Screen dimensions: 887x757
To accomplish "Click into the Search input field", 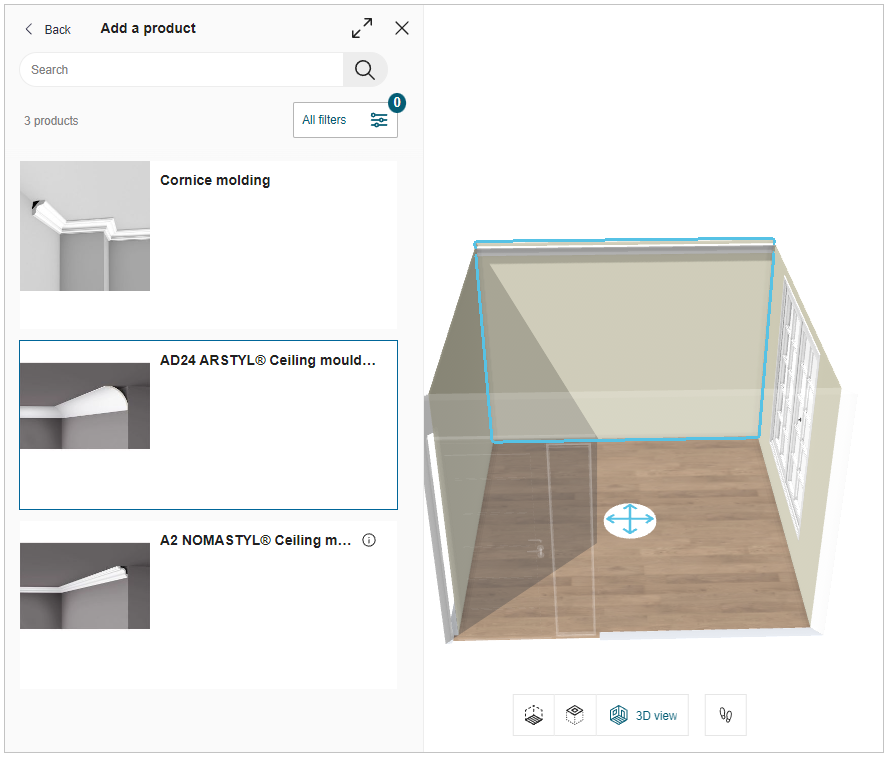I will [180, 70].
